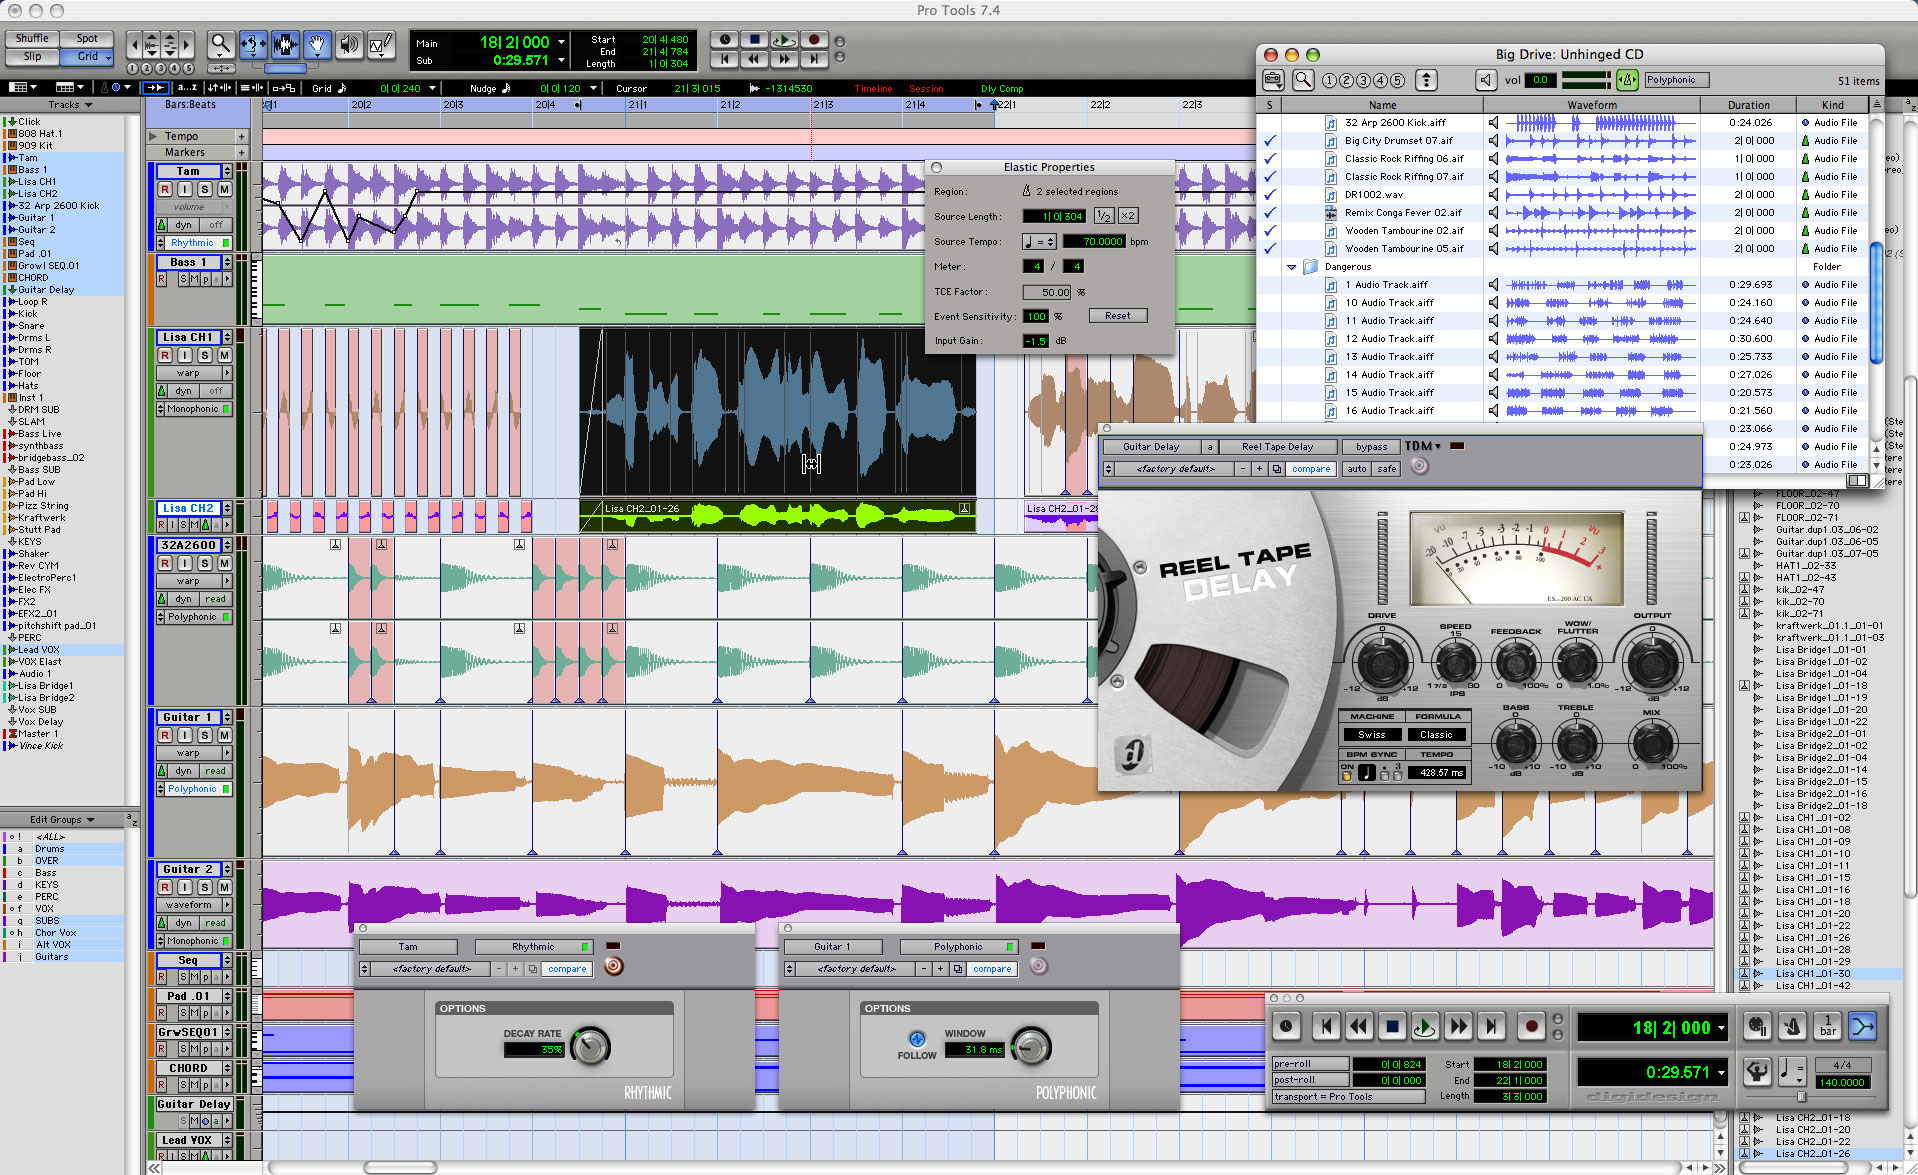Toggle the metronome click in the Transport window
This screenshot has height=1175, width=1918.
1793,1026
